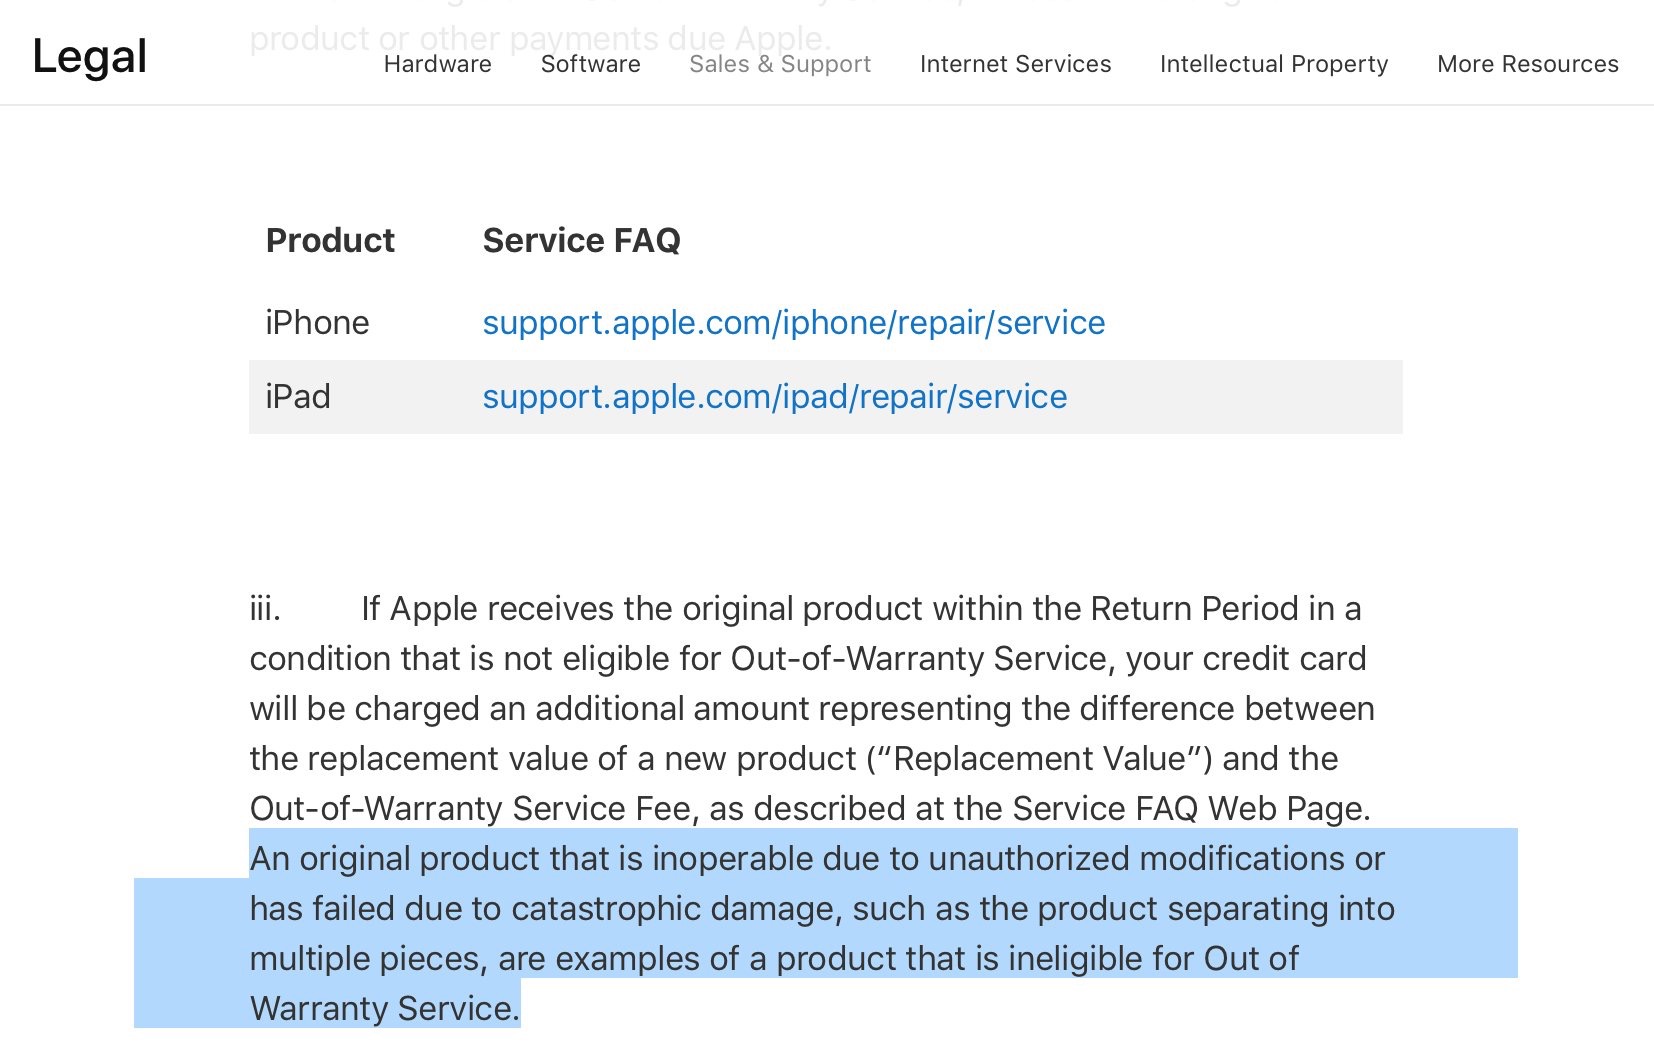
Task: Open the Intellectual Property tab
Action: [1274, 64]
